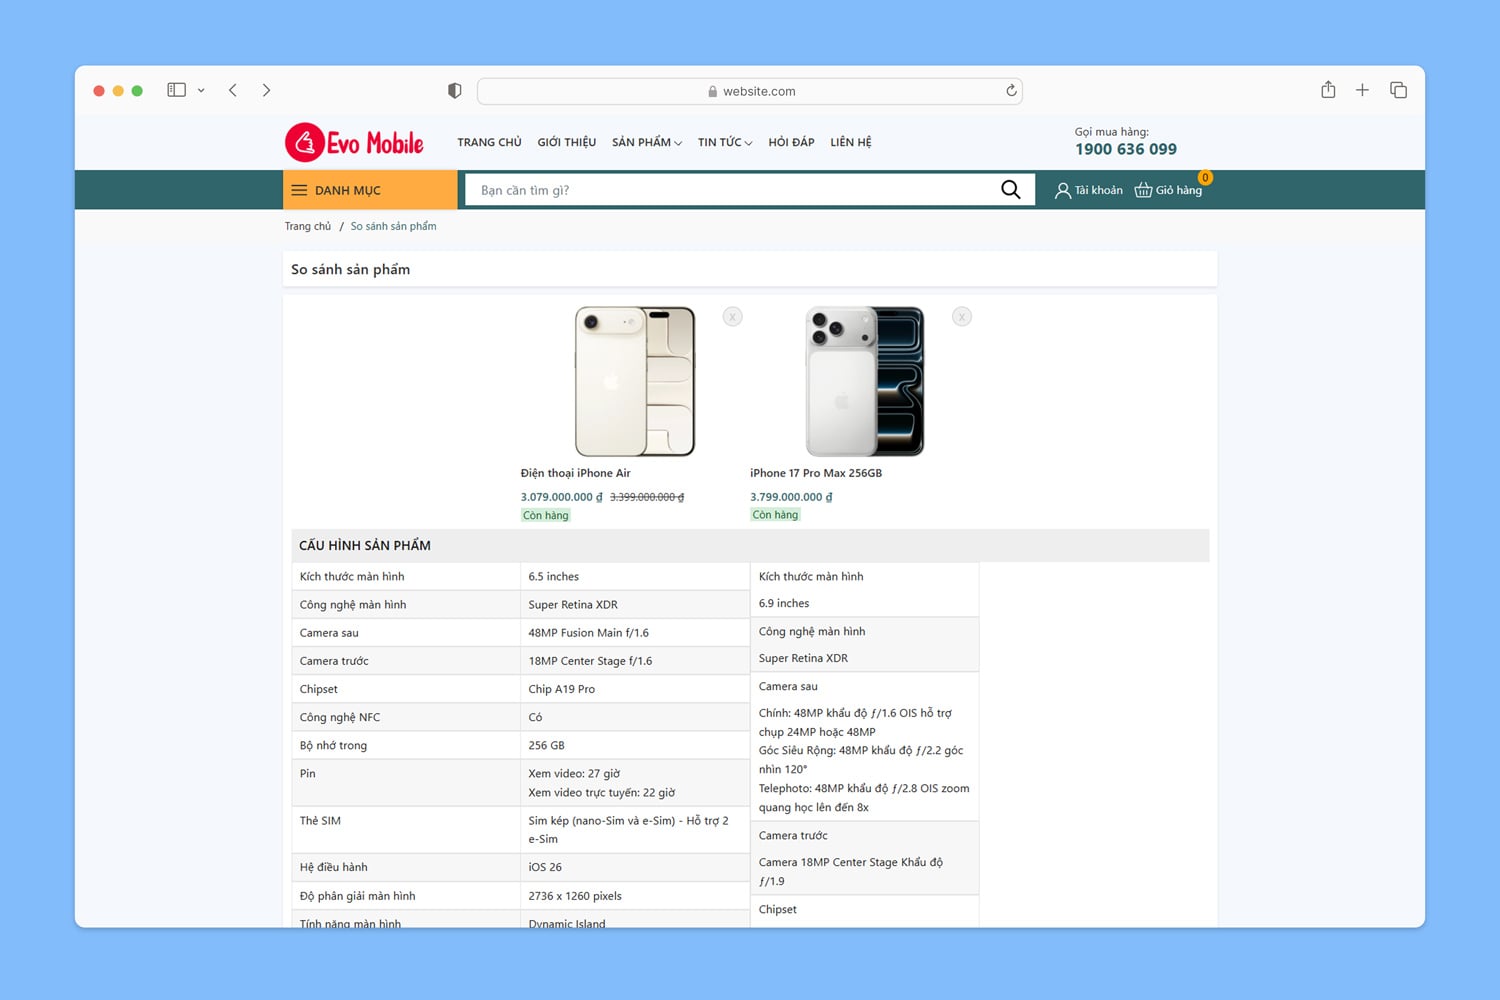
Task: Reload the page in browser
Action: coord(1011,91)
